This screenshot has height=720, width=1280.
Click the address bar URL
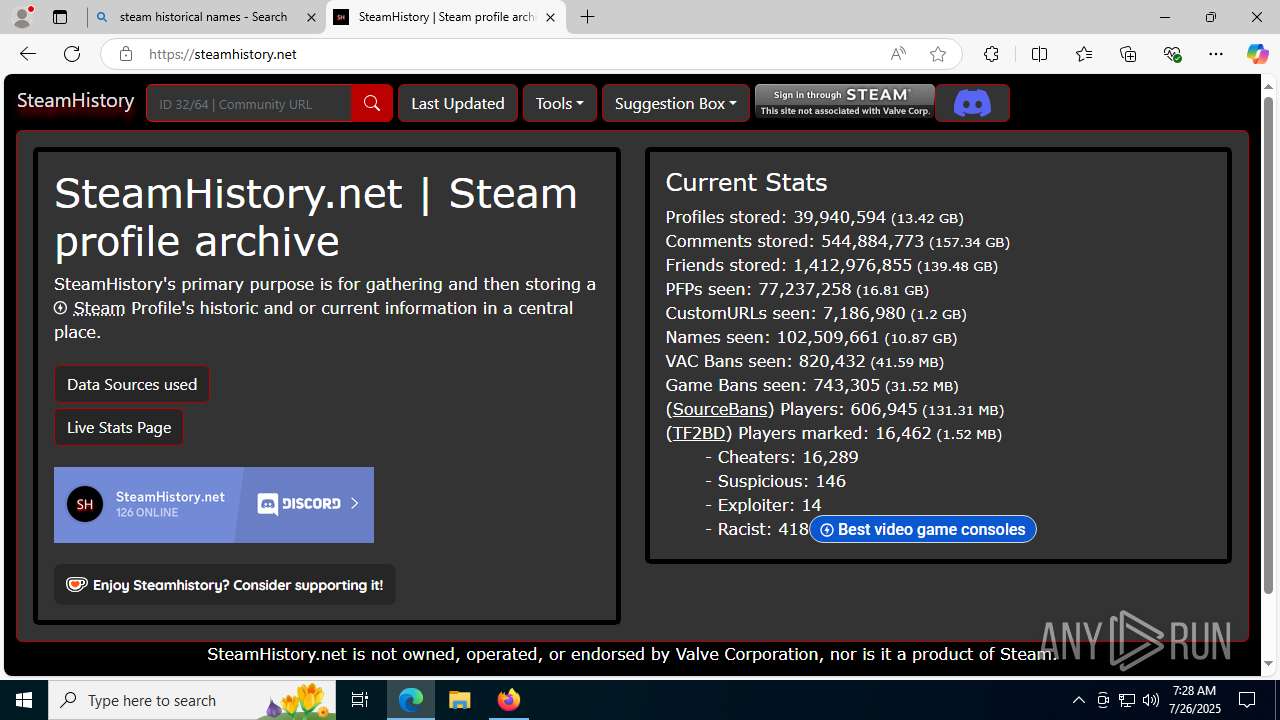tap(223, 54)
